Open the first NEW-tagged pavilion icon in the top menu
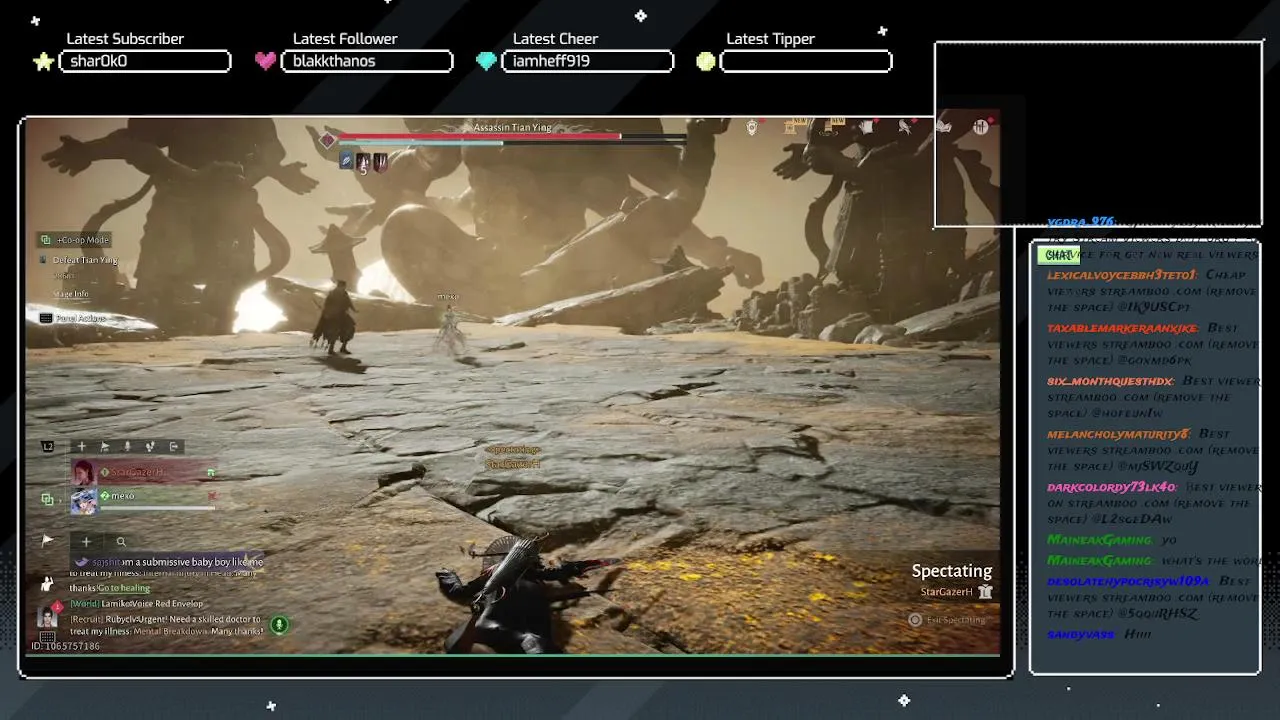The height and width of the screenshot is (720, 1280). 790,126
